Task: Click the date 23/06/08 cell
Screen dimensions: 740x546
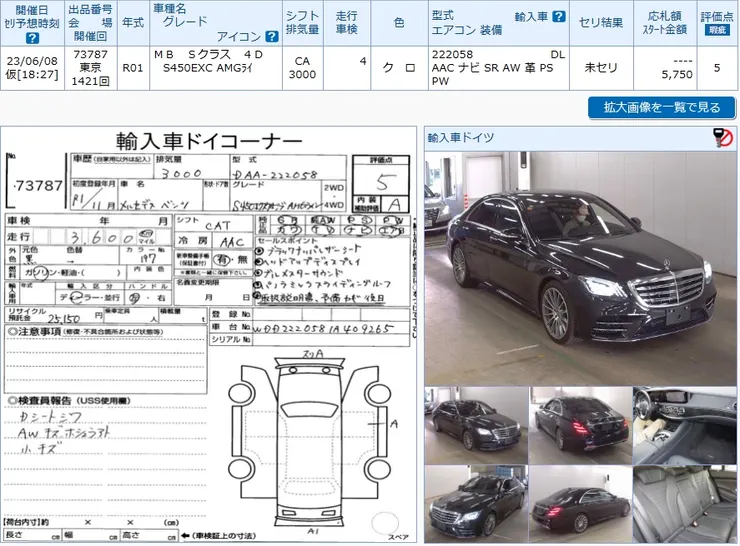Action: click(x=32, y=68)
